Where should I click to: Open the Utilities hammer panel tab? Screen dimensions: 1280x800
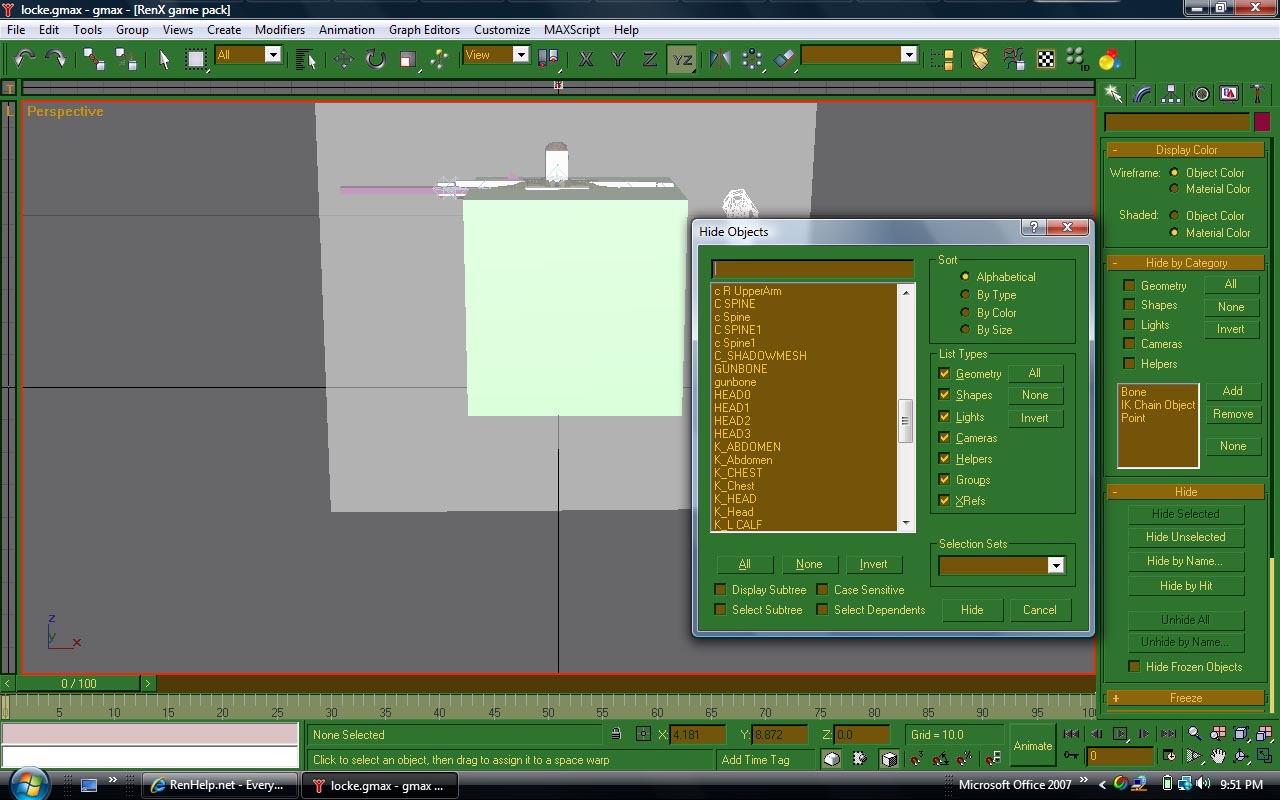click(x=1257, y=94)
